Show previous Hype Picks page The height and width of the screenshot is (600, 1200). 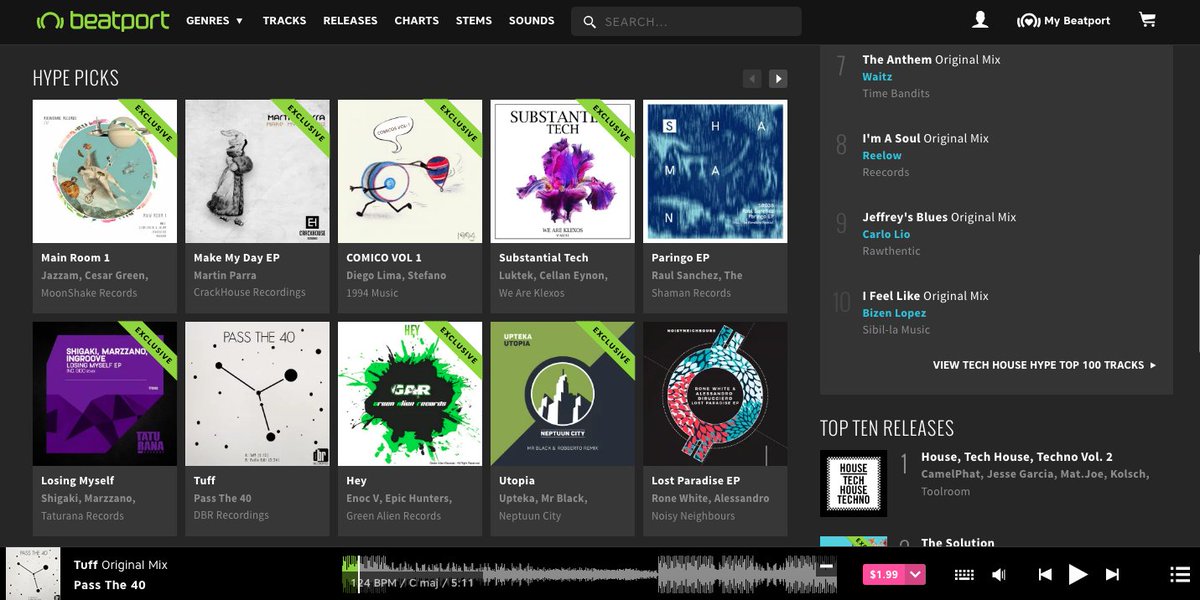click(752, 78)
